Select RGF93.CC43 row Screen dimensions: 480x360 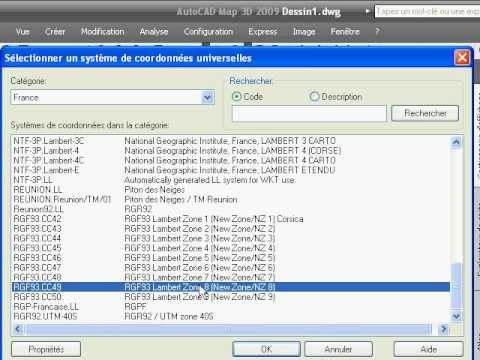point(231,229)
